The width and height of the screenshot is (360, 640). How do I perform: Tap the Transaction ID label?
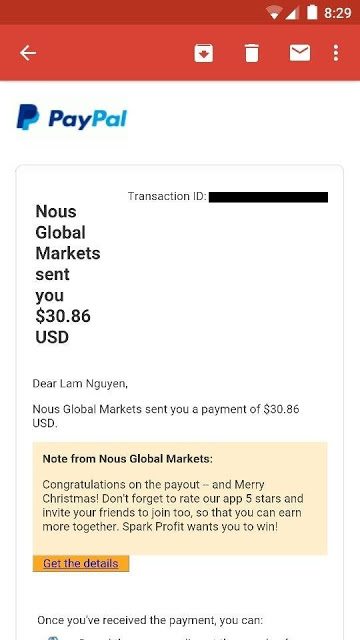[x=167, y=196]
